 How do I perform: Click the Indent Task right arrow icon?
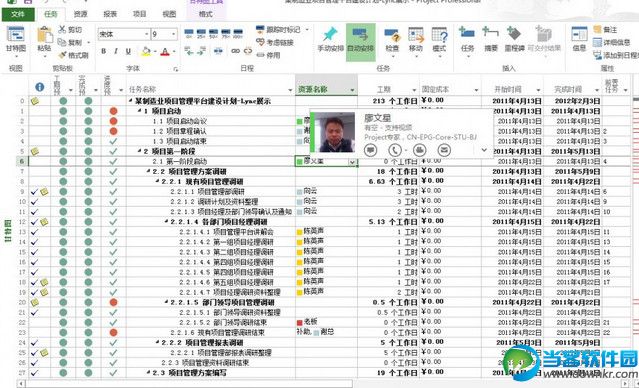pyautogui.click(x=201, y=51)
